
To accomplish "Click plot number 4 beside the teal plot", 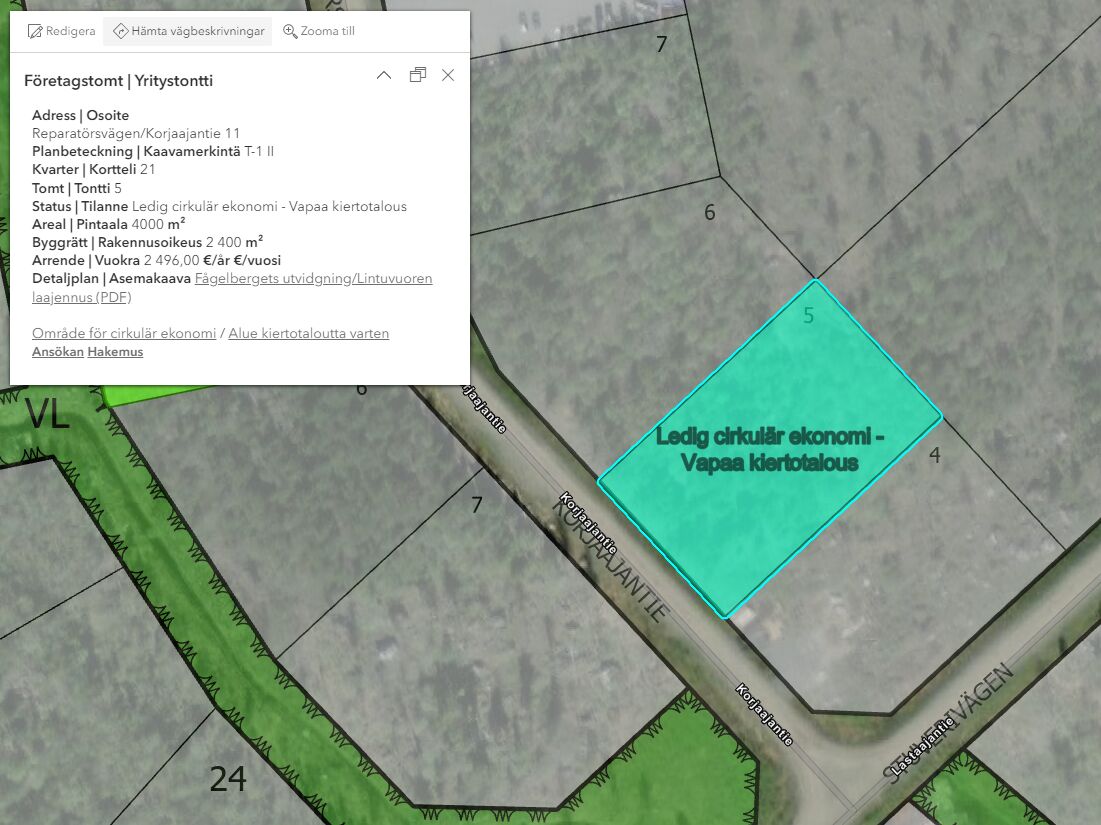I will [x=934, y=455].
